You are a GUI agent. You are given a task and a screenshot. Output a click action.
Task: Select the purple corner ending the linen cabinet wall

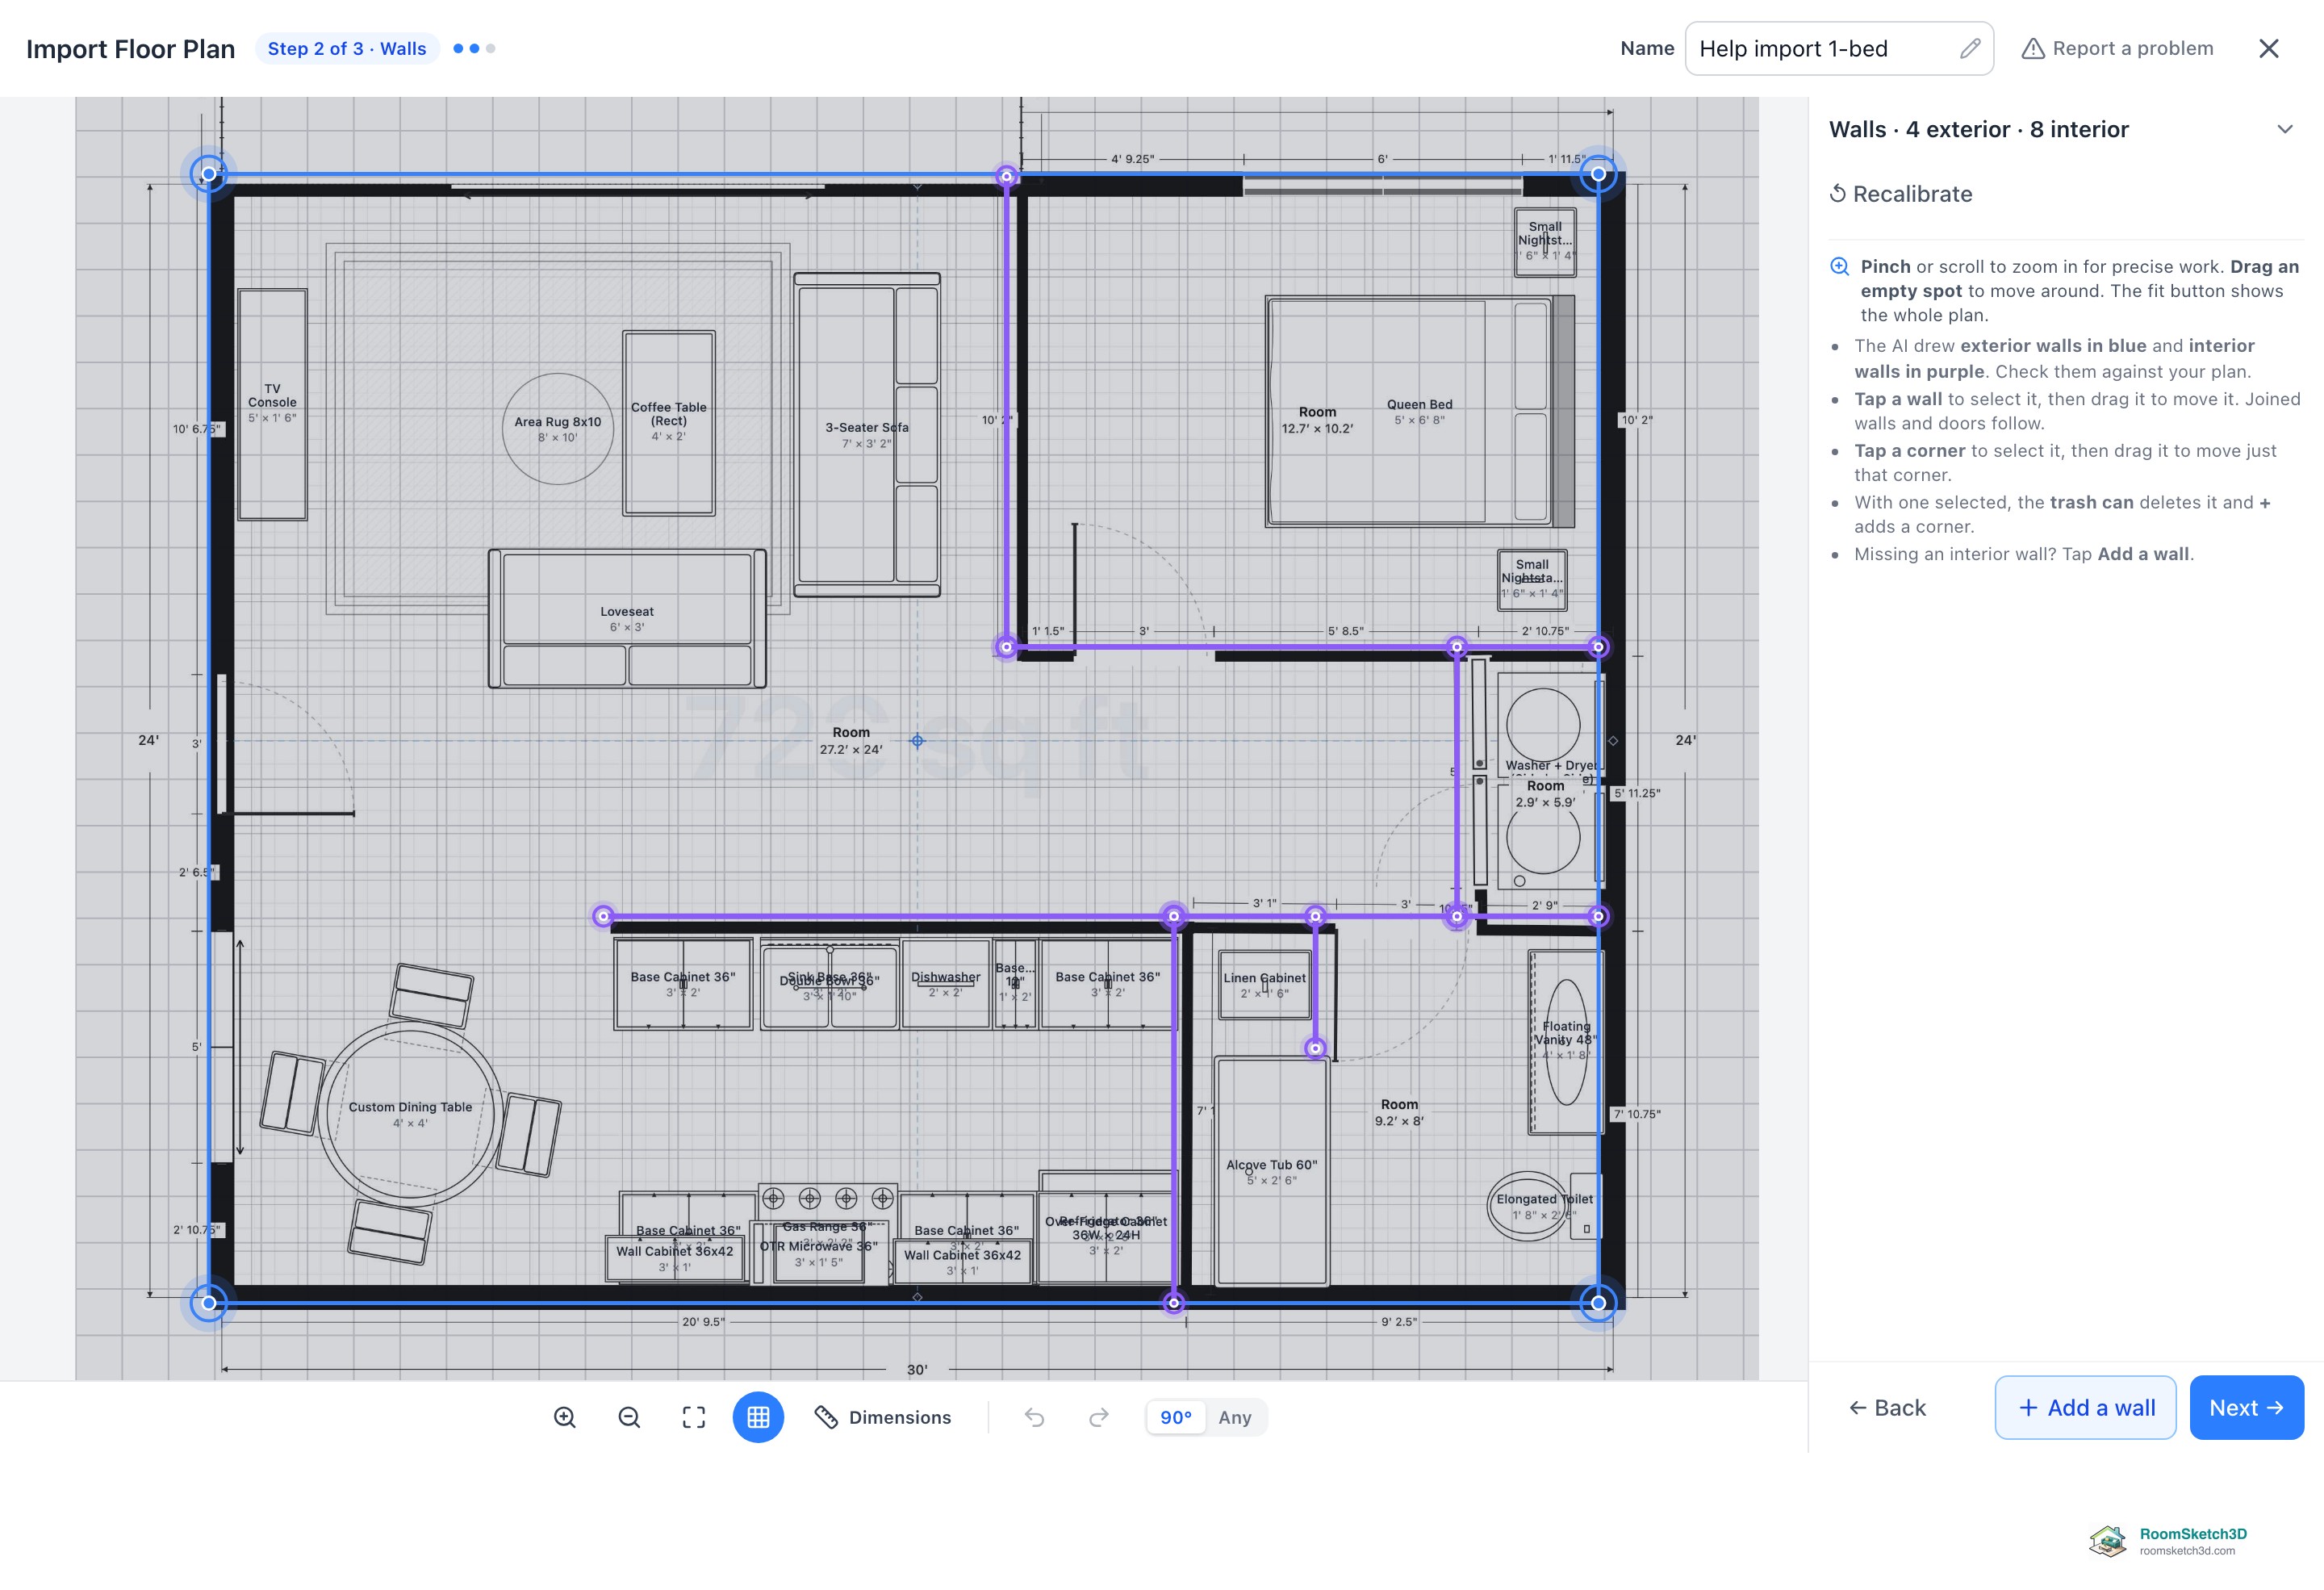(x=1315, y=1048)
